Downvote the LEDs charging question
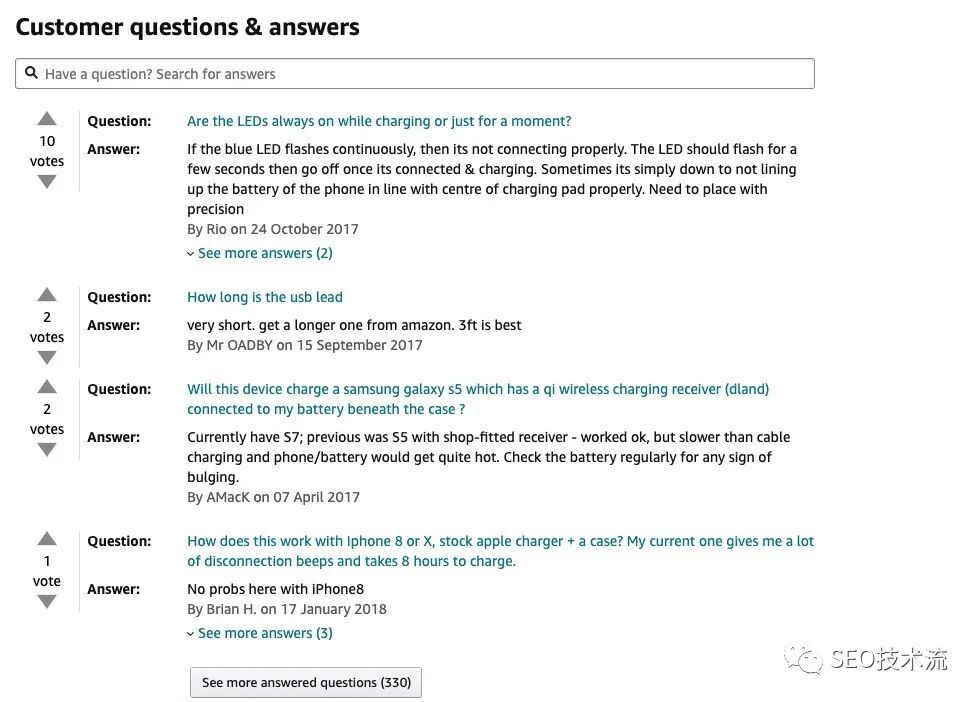Image resolution: width=979 pixels, height=702 pixels. click(x=47, y=182)
